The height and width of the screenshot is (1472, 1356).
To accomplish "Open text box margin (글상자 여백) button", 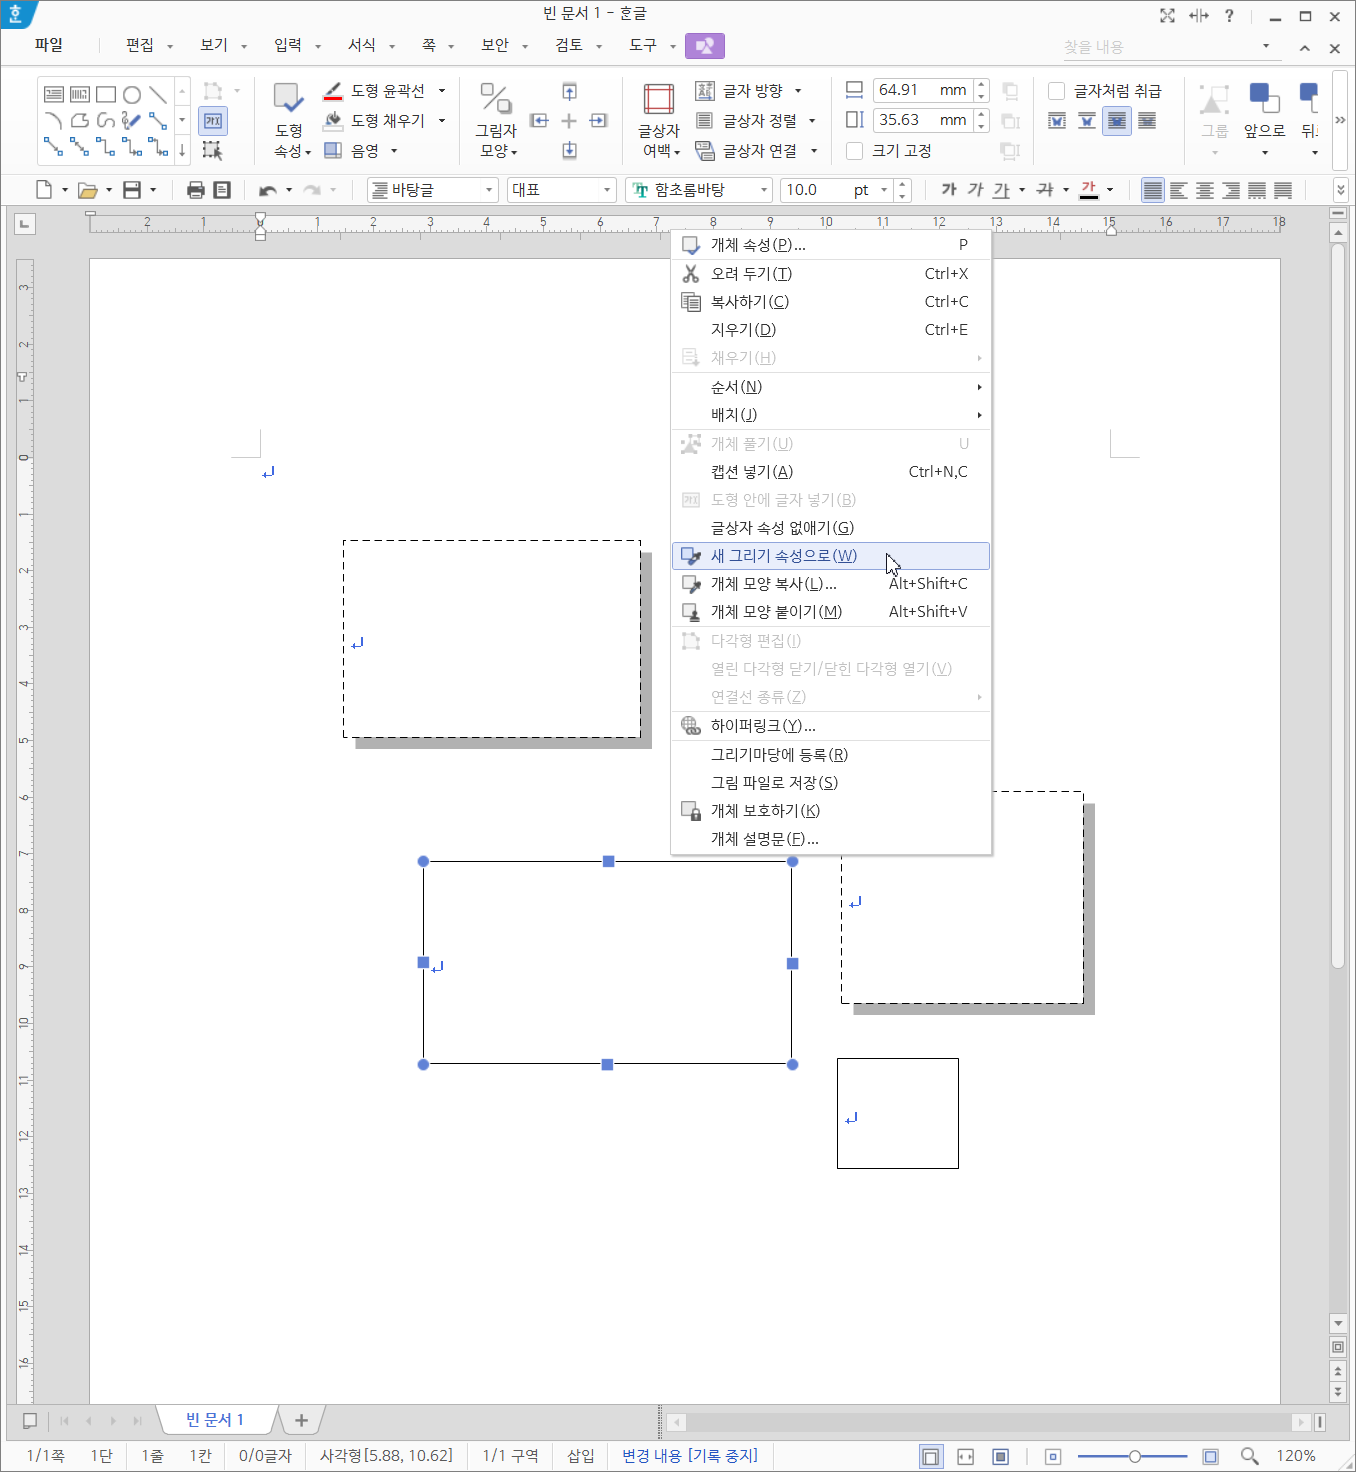I will tap(659, 120).
